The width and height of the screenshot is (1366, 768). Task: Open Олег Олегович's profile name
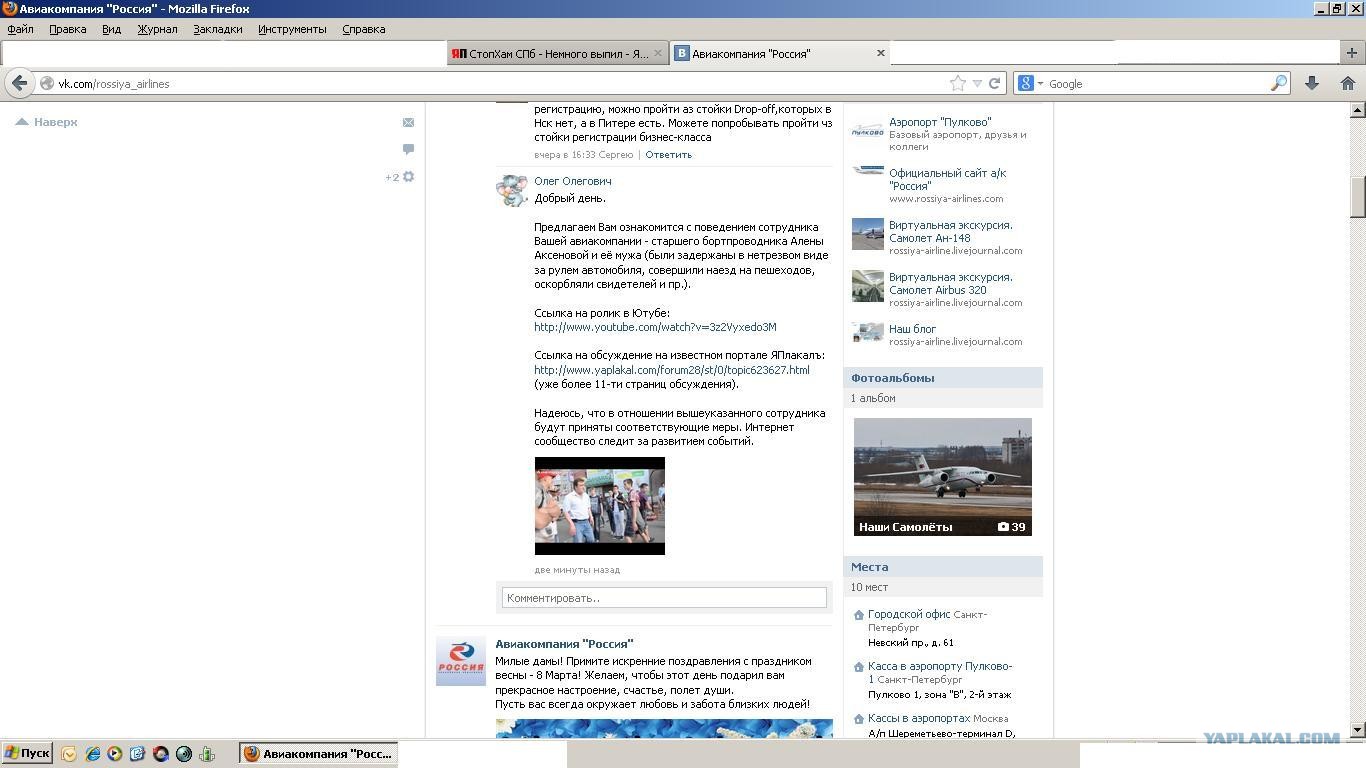click(573, 181)
